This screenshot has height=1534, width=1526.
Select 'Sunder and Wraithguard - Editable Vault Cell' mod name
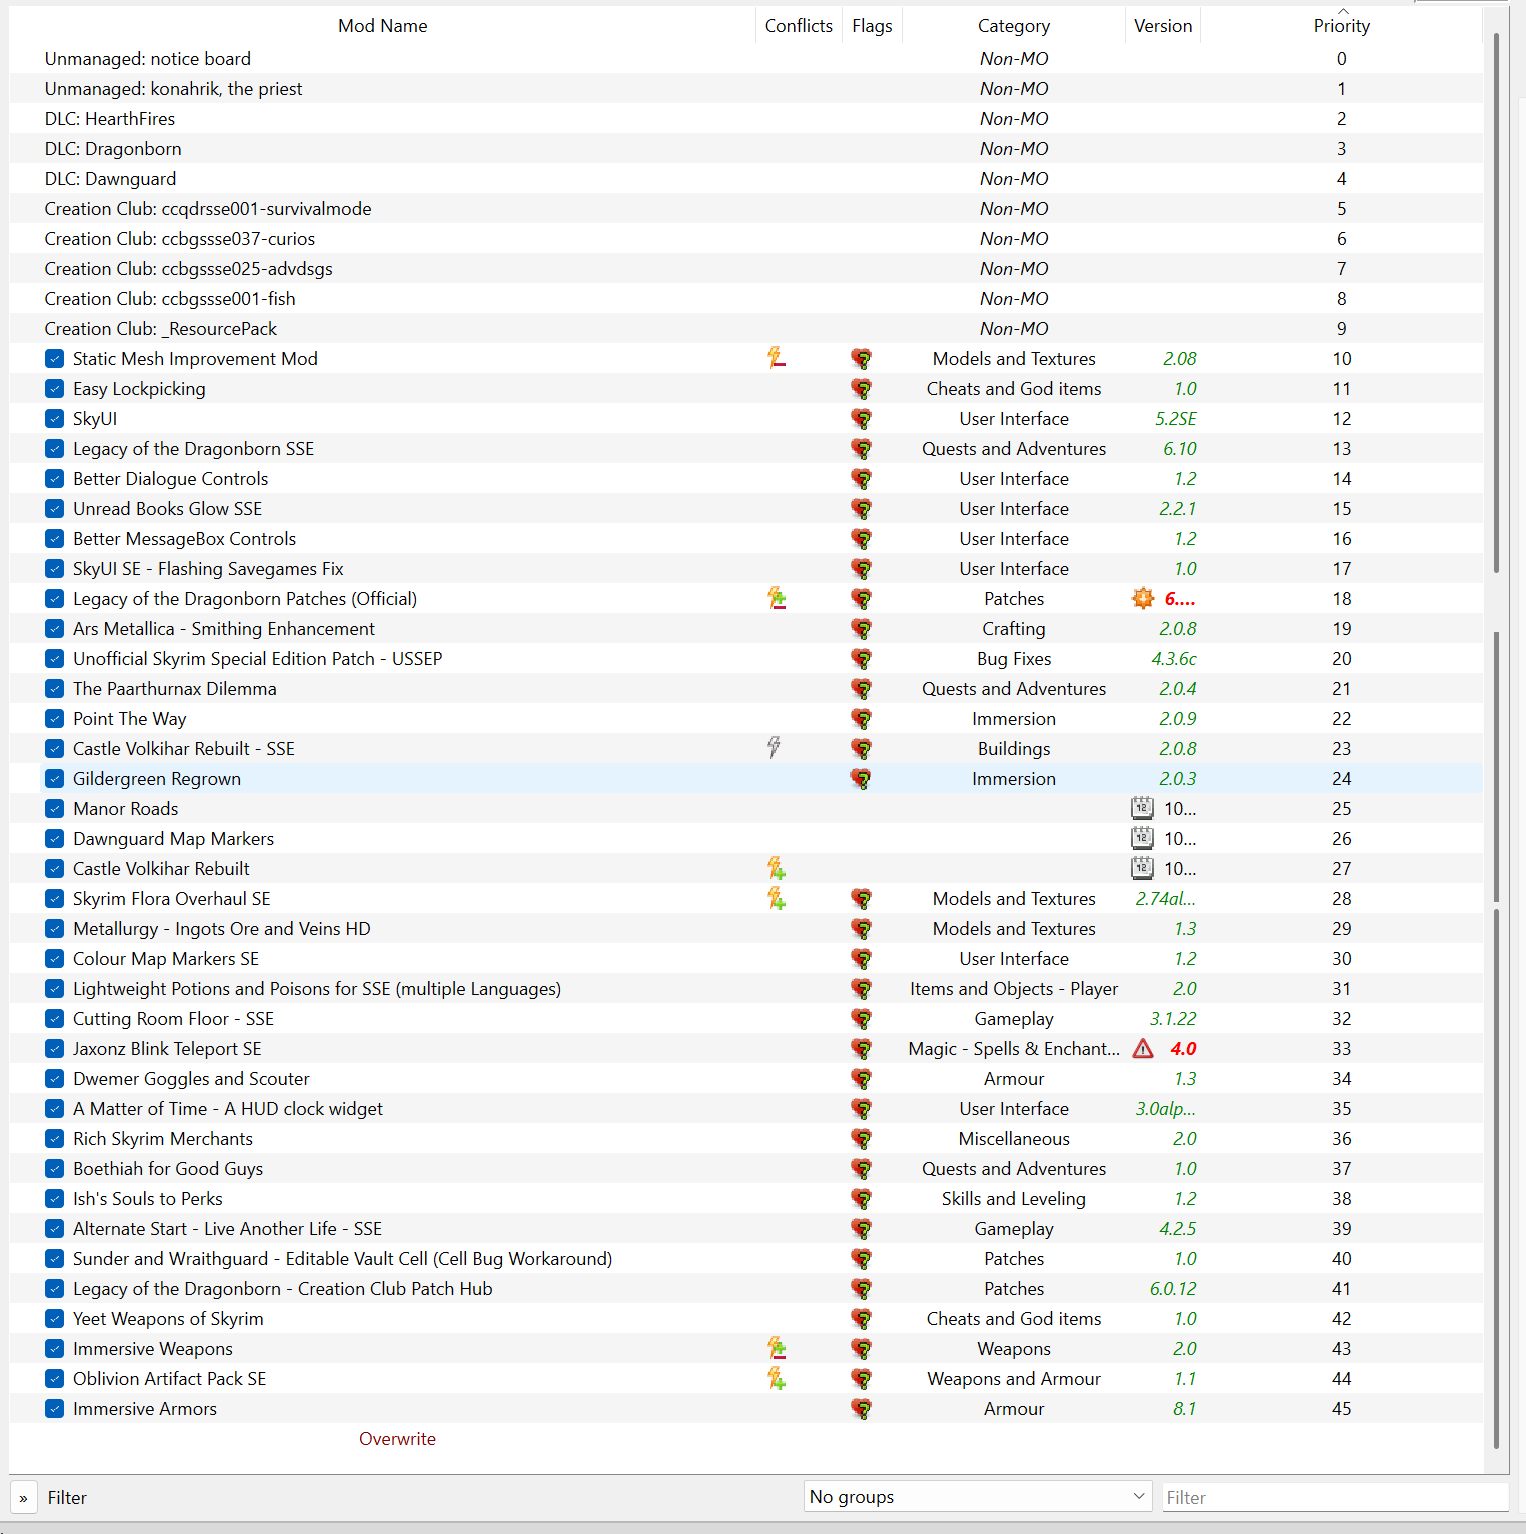[342, 1258]
